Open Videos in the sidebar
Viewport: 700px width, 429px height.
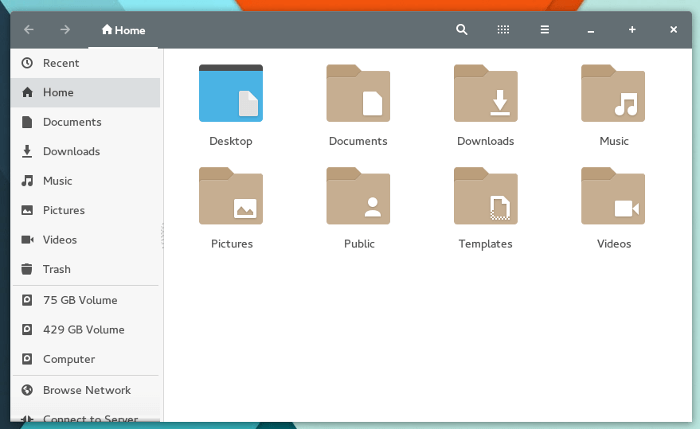click(85, 240)
